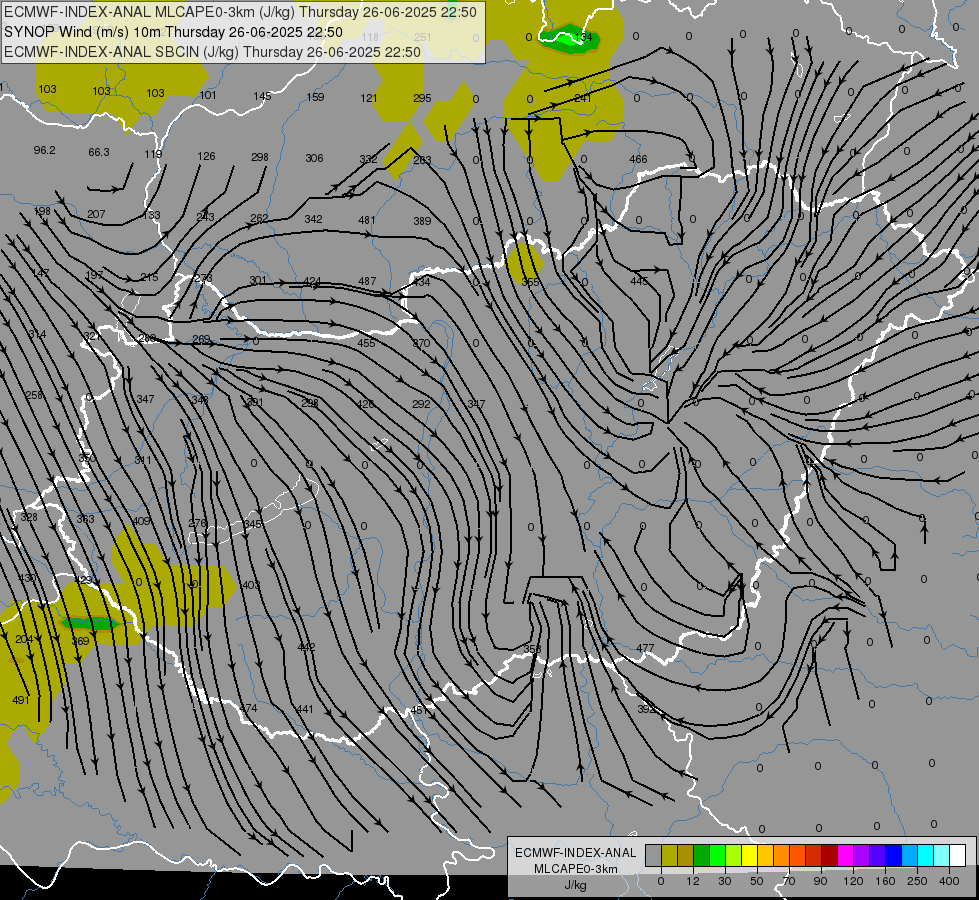Image resolution: width=979 pixels, height=900 pixels.
Task: Click the legend tick label '90'
Action: 820,881
